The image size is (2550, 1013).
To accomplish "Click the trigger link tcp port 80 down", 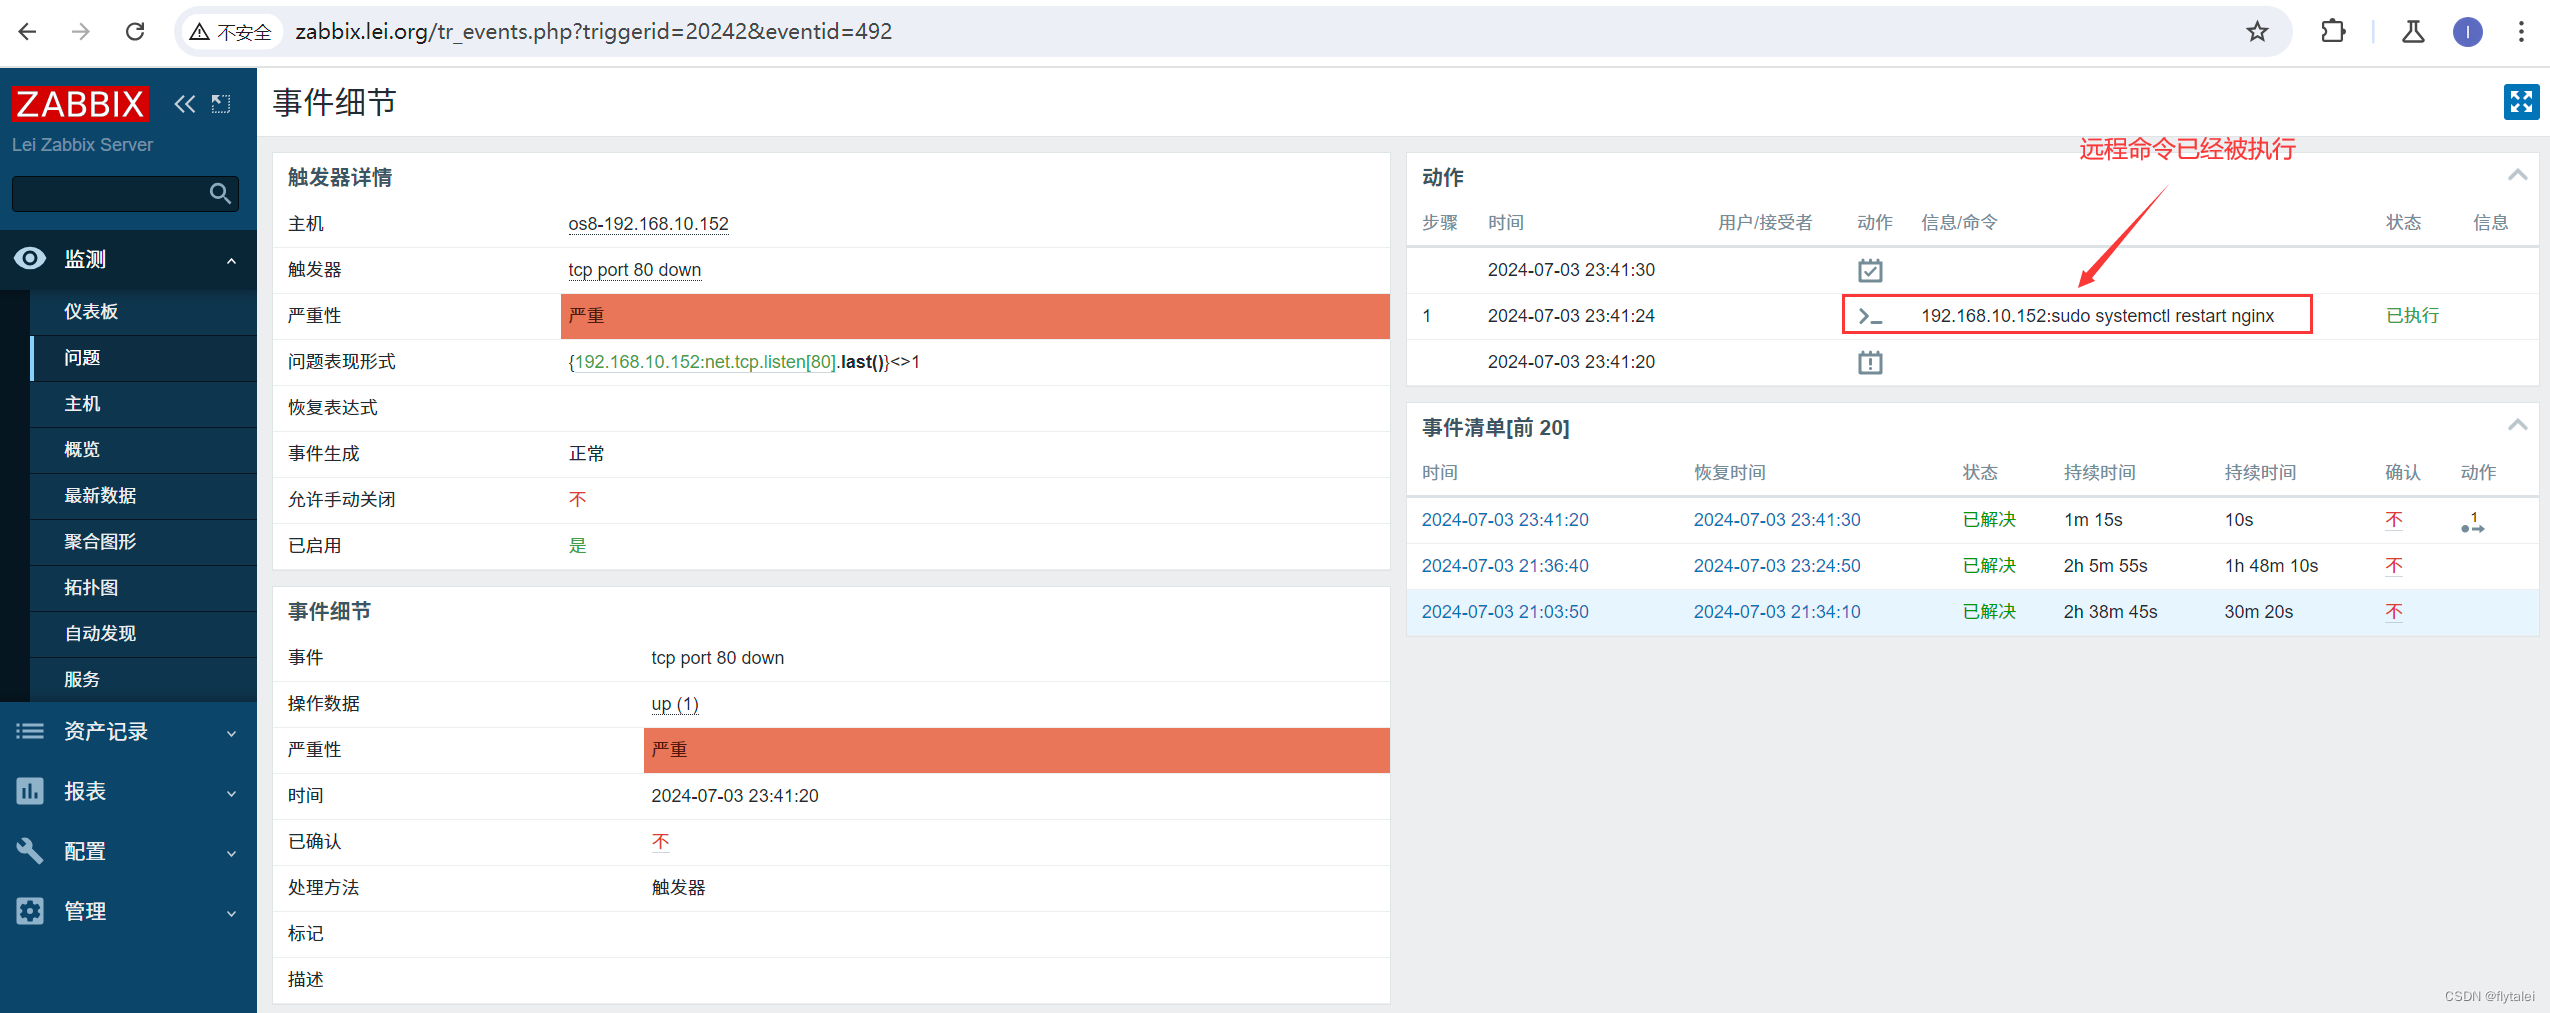I will (x=634, y=270).
